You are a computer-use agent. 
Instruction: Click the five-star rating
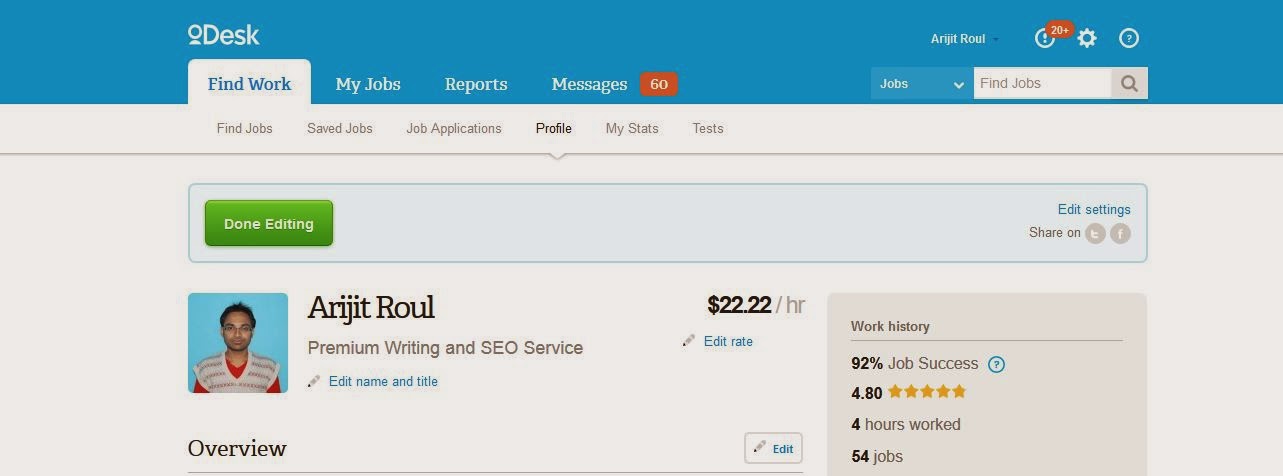coord(927,392)
